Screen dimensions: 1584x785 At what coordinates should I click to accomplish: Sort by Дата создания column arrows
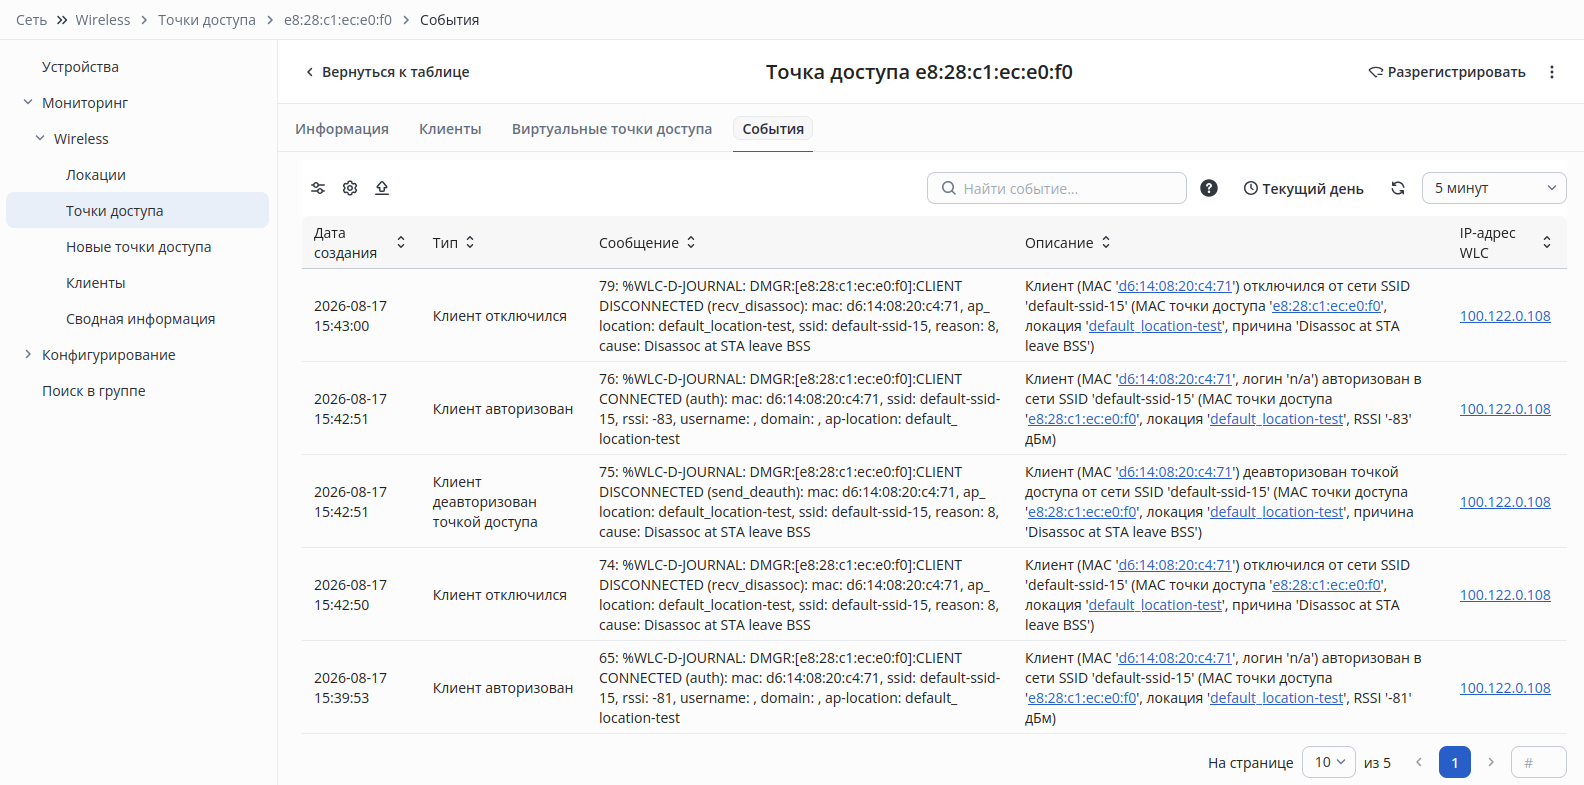coord(401,242)
